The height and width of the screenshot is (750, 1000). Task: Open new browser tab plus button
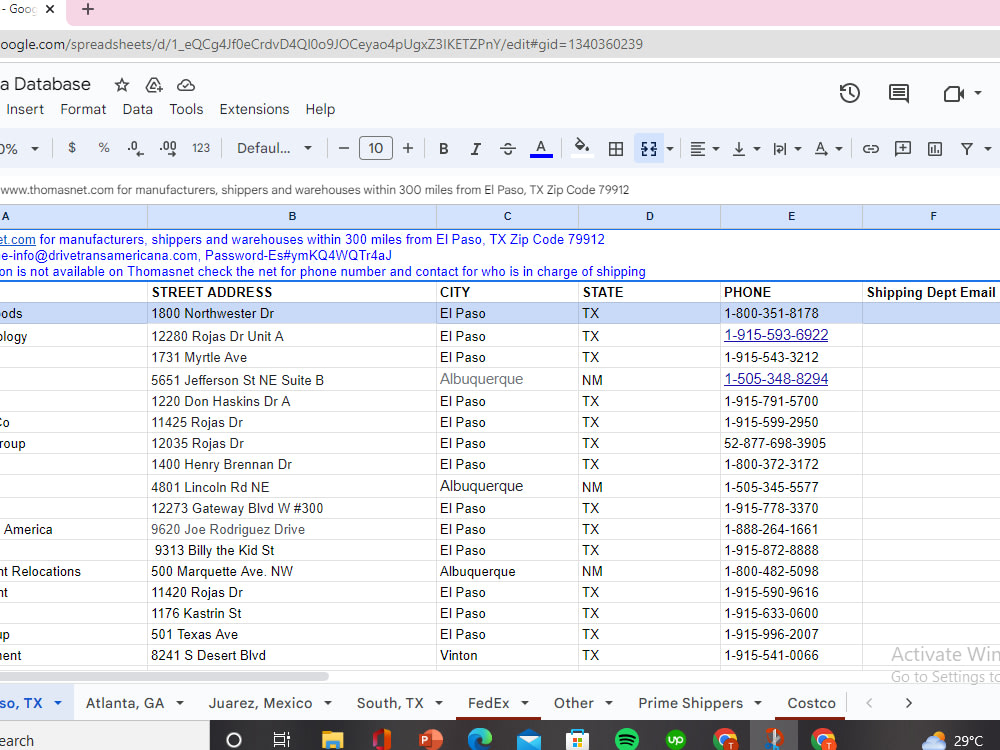[x=88, y=9]
